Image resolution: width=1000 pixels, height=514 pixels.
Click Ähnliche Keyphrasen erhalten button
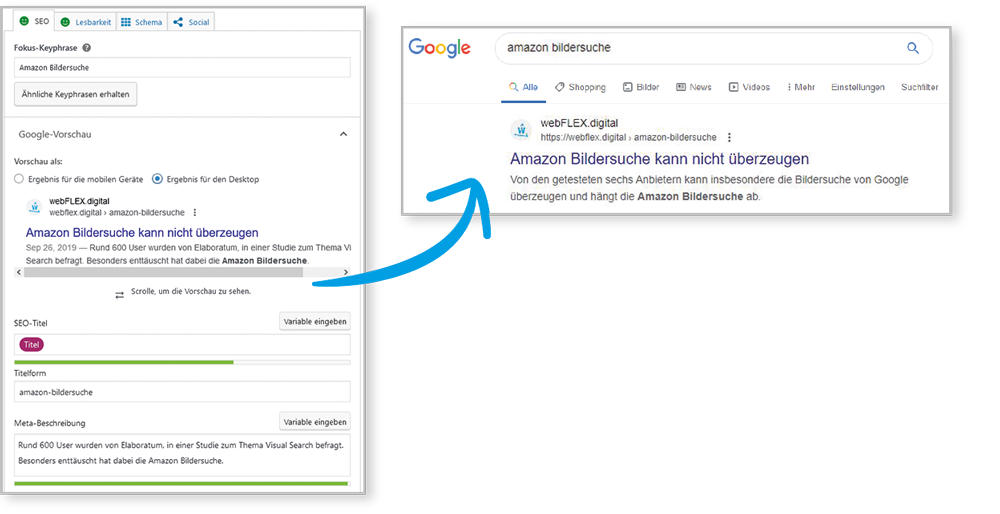click(75, 94)
